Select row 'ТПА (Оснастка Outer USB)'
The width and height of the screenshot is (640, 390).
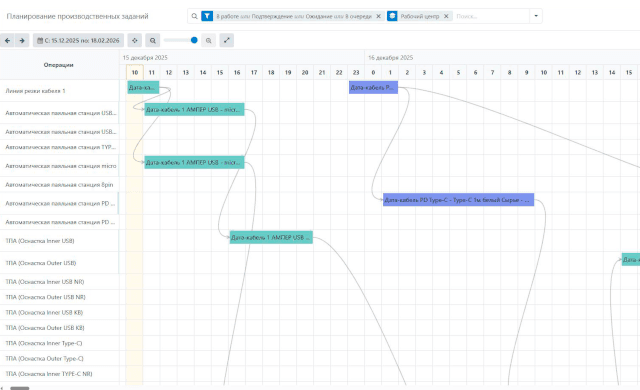point(60,263)
